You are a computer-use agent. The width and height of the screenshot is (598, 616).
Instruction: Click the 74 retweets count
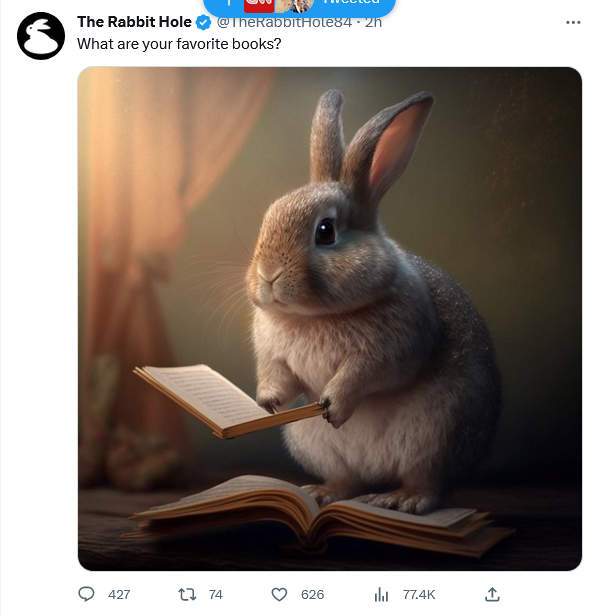click(x=215, y=594)
